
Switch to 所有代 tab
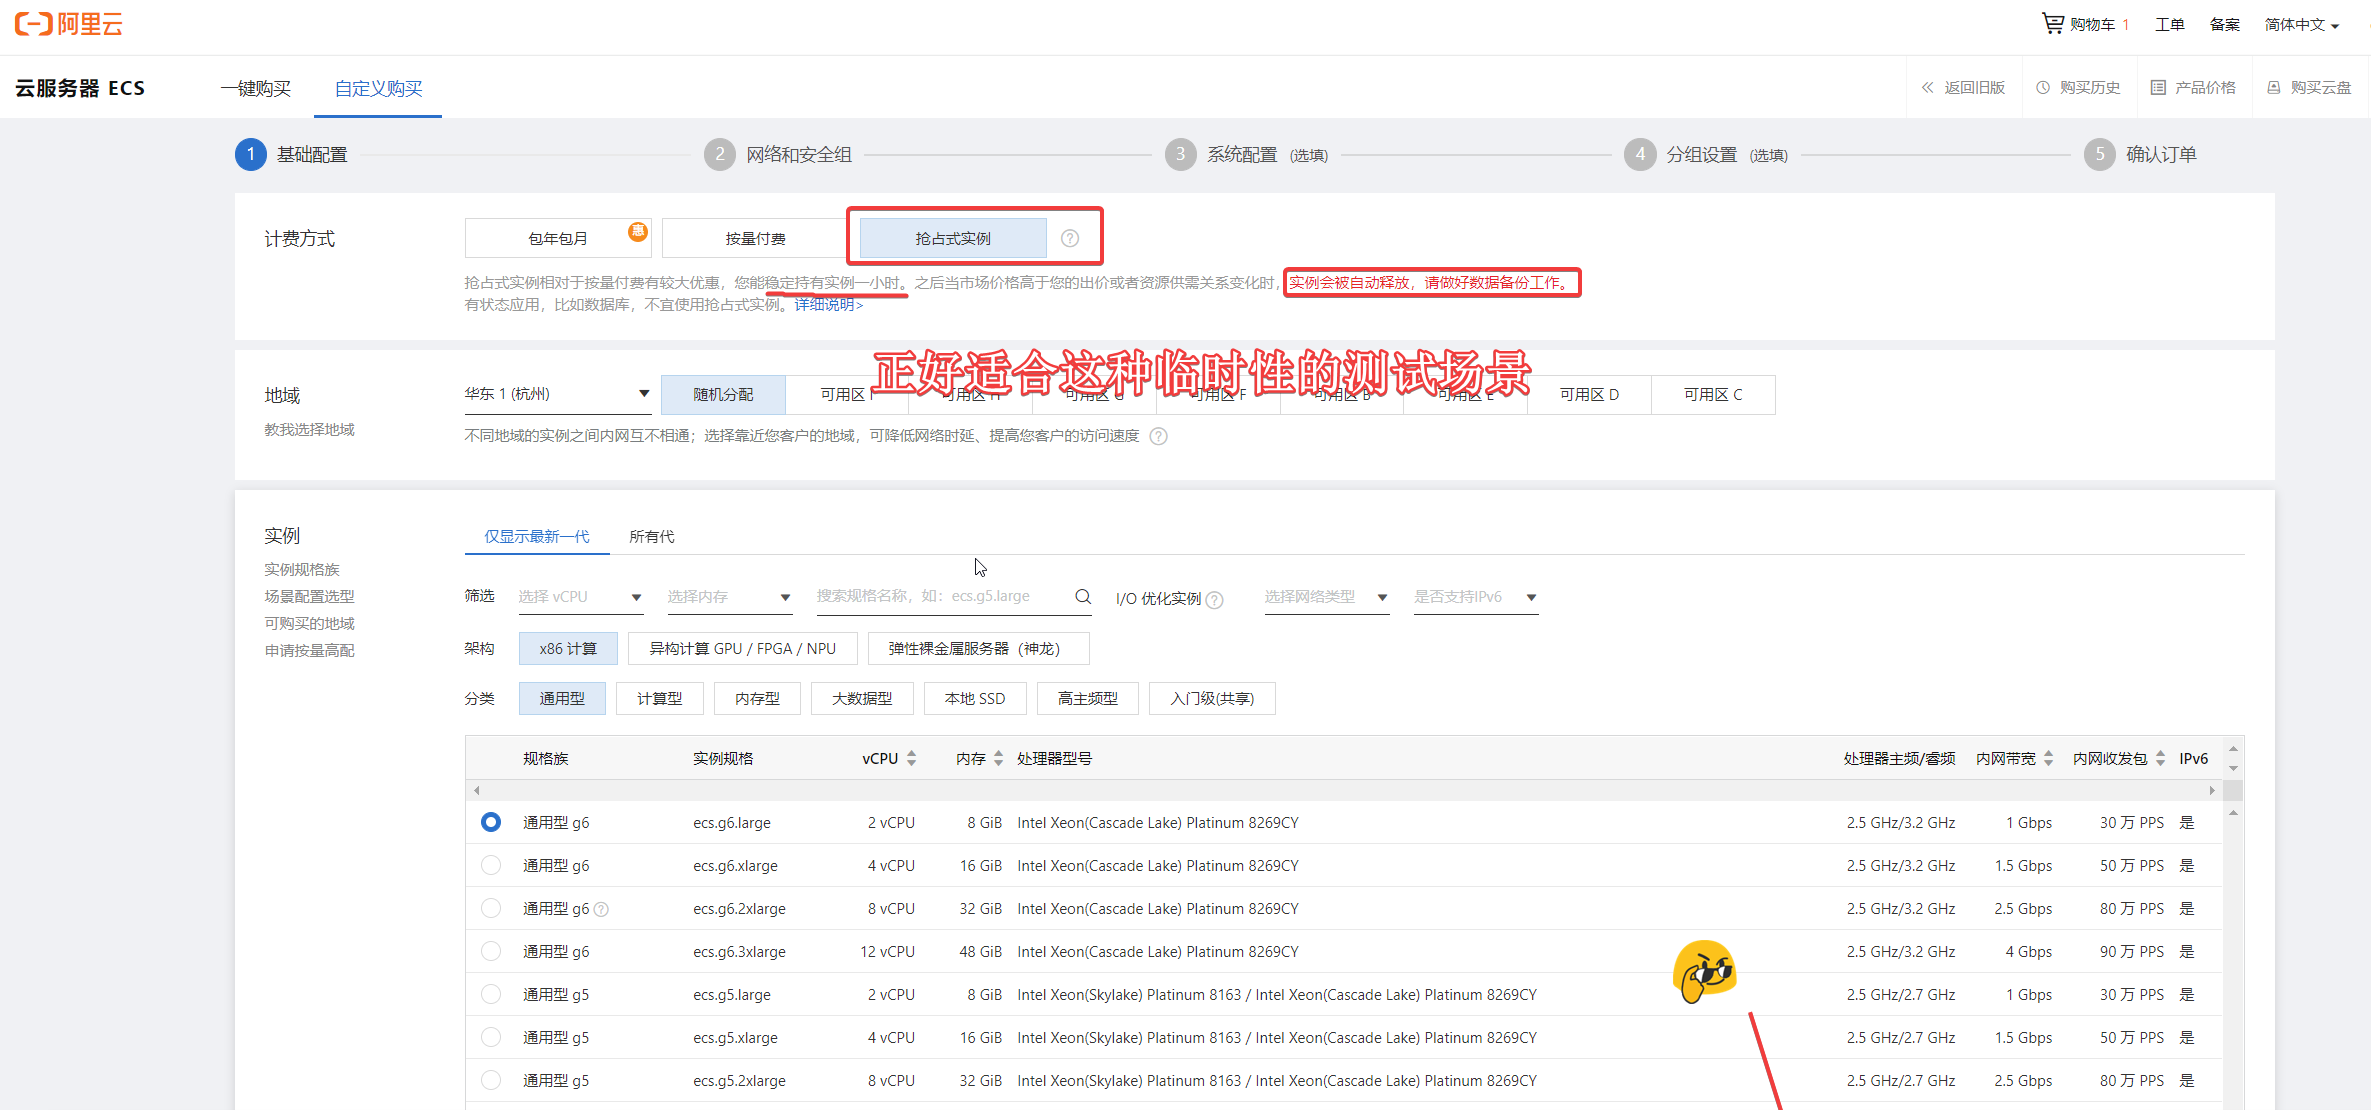[652, 537]
